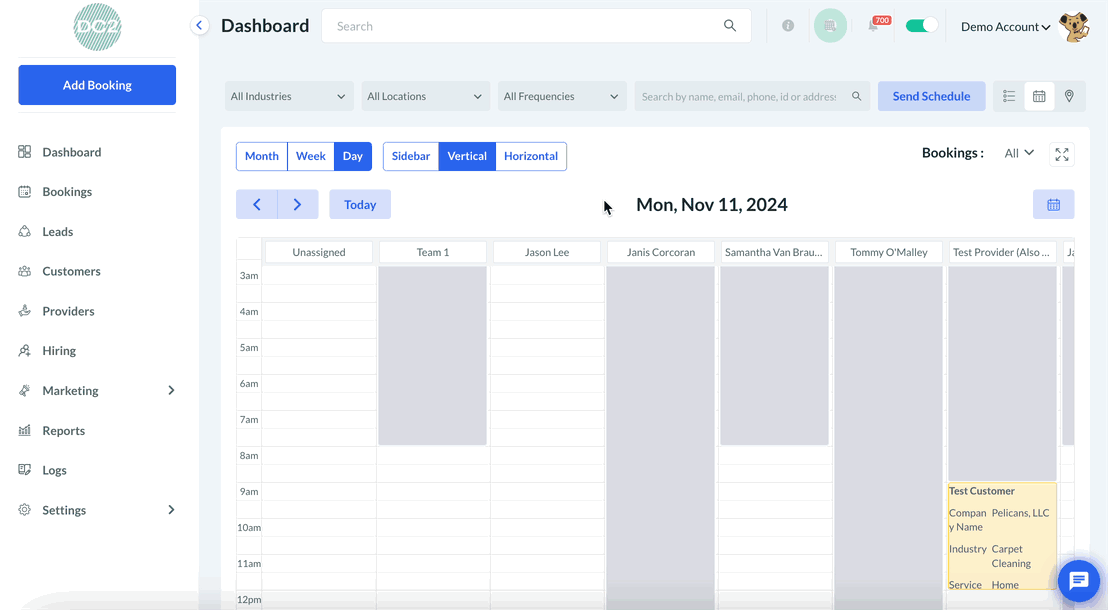
Task: Collapse the sidebar with the back chevron
Action: 199,25
